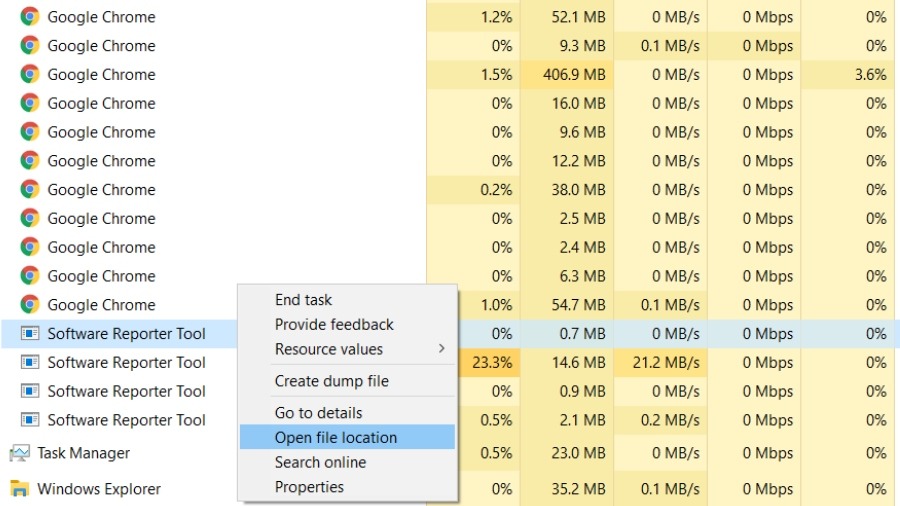This screenshot has height=506, width=900.
Task: Select the Windows Explorer process name
Action: pos(99,489)
